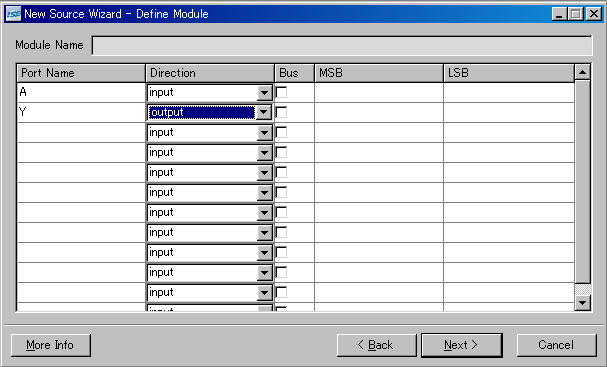Toggle the Bus checkbox in the seventh row
This screenshot has height=367, width=607.
[281, 213]
